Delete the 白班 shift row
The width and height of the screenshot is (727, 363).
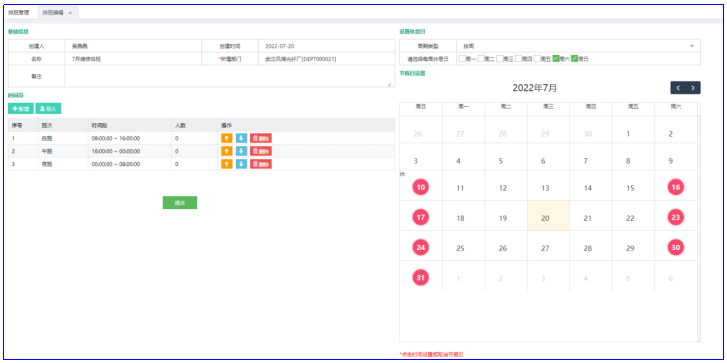coord(261,138)
